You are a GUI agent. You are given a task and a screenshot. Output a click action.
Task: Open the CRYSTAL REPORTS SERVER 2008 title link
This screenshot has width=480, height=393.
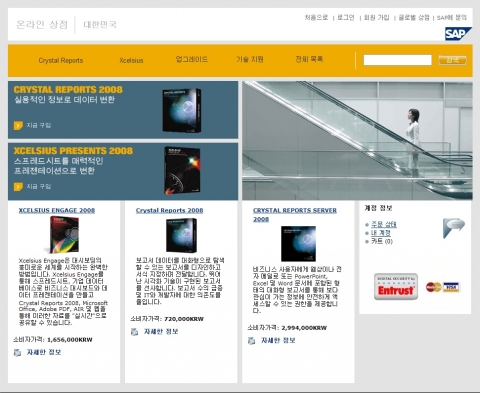click(x=295, y=215)
